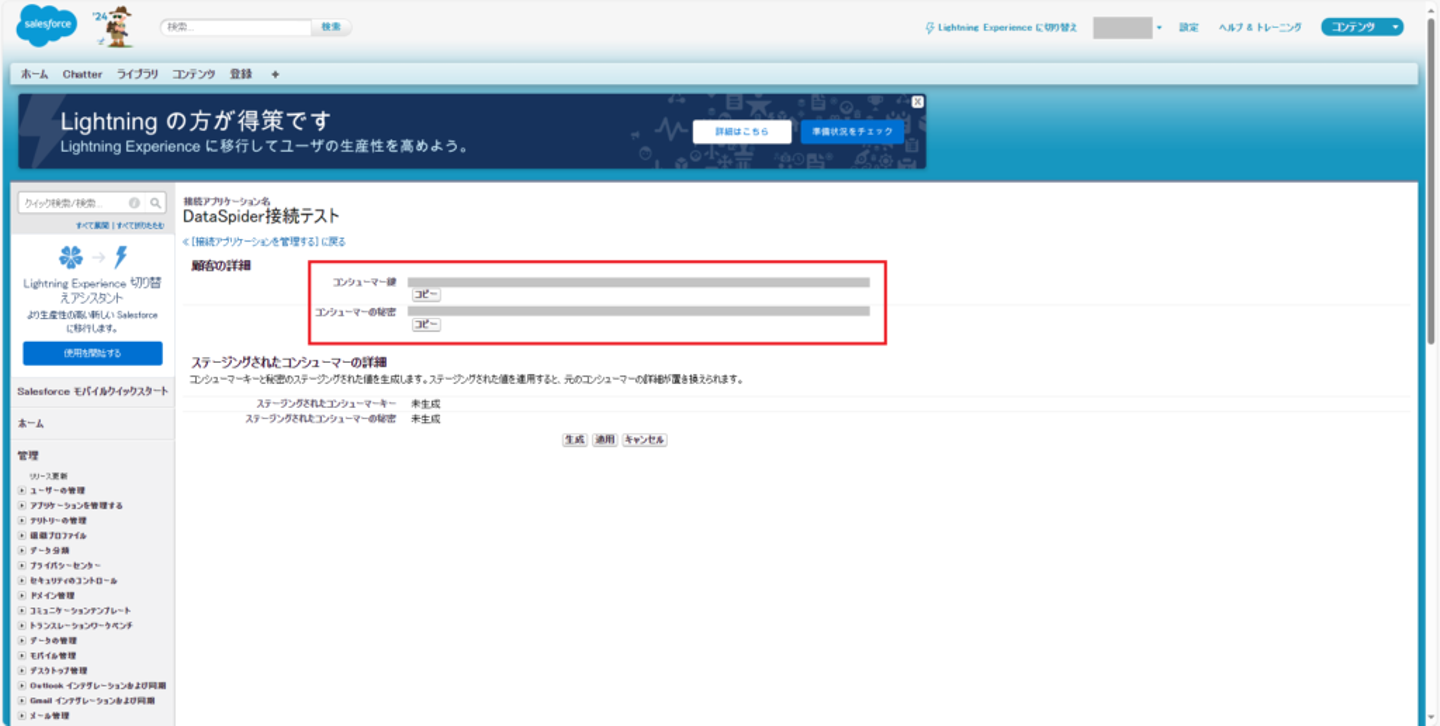Click 未生成 beside ステージングされたコンシューマーキー

pos(425,404)
